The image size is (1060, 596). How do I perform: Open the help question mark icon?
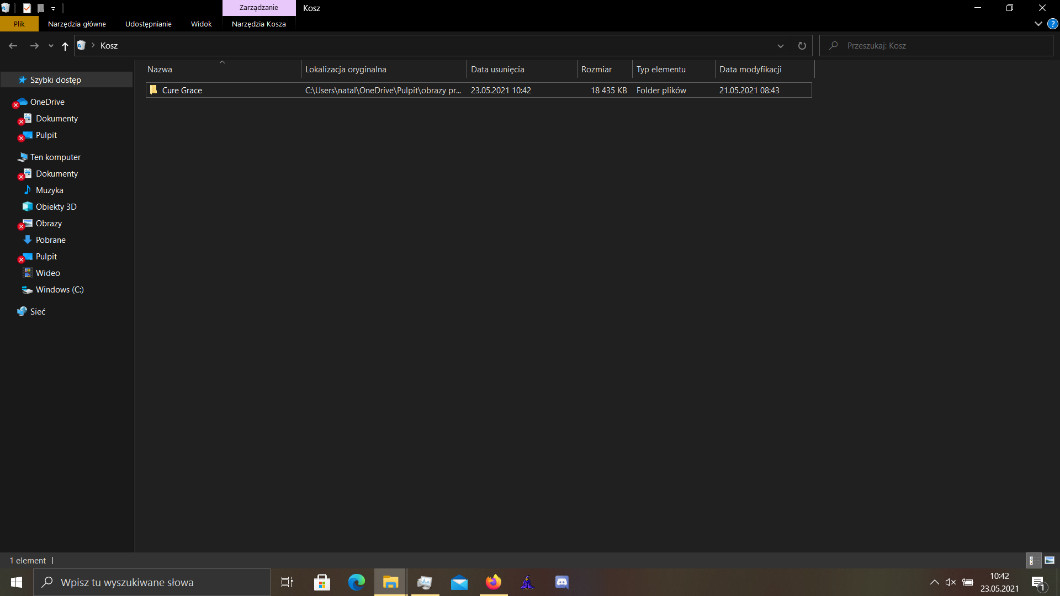(1051, 24)
